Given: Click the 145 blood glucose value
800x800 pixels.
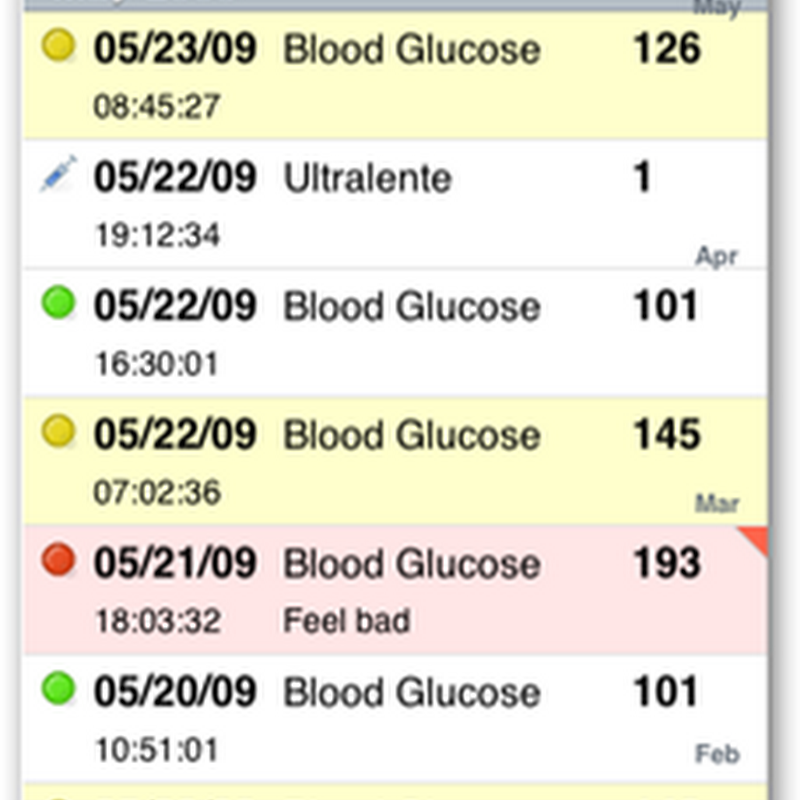Looking at the screenshot, I should [x=666, y=435].
